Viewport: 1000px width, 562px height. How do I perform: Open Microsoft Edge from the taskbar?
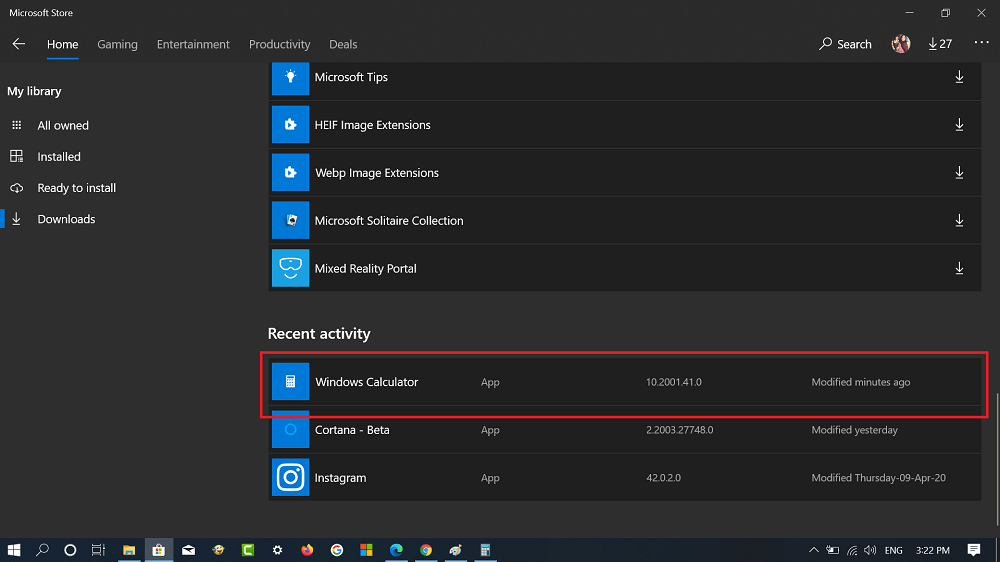pos(396,550)
